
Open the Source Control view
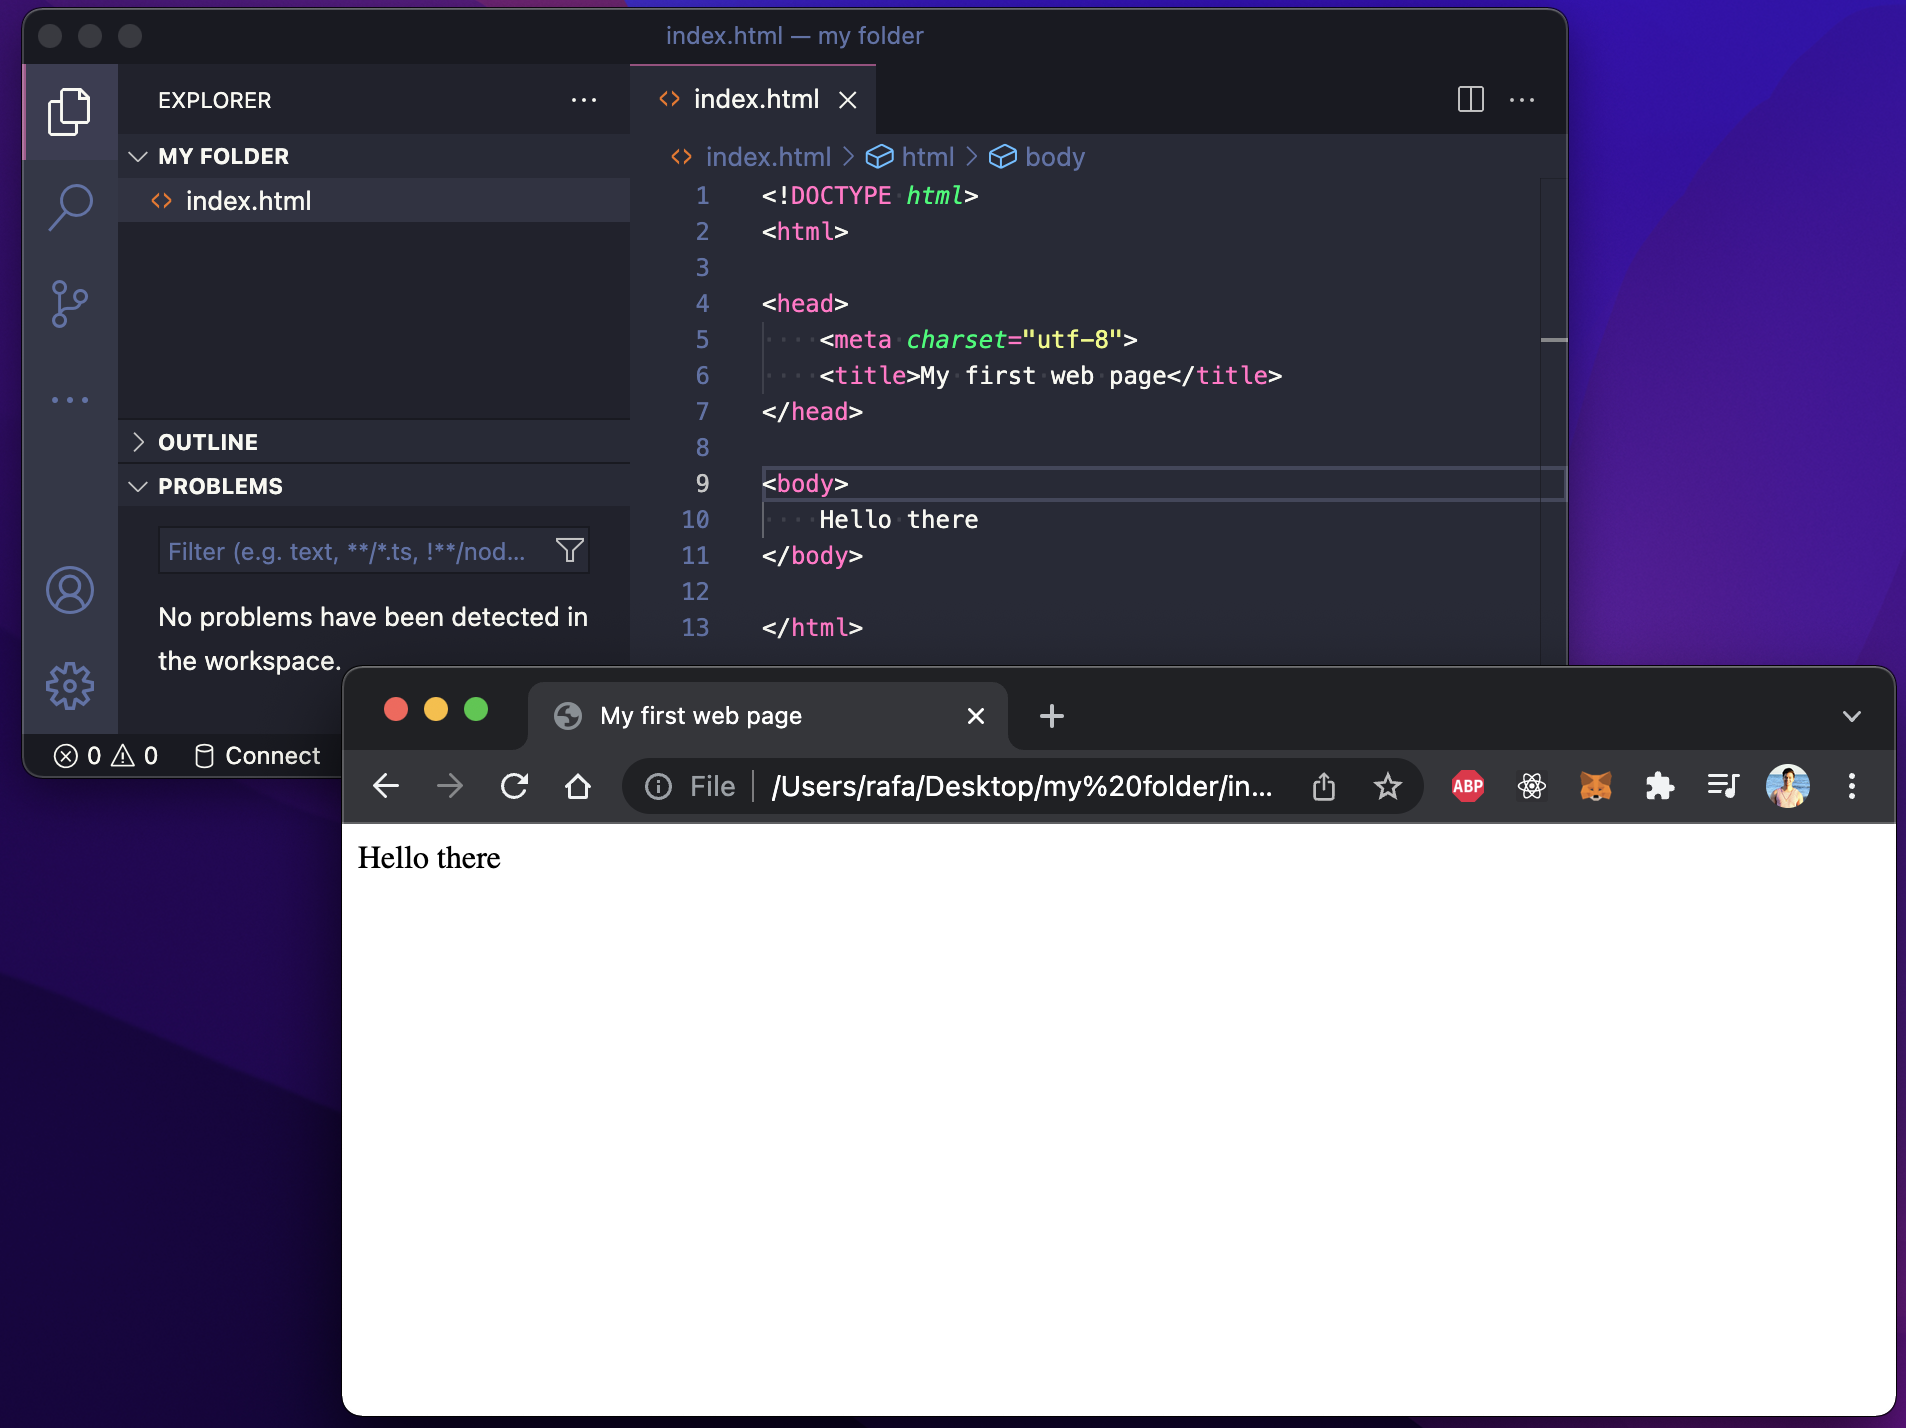(x=69, y=304)
